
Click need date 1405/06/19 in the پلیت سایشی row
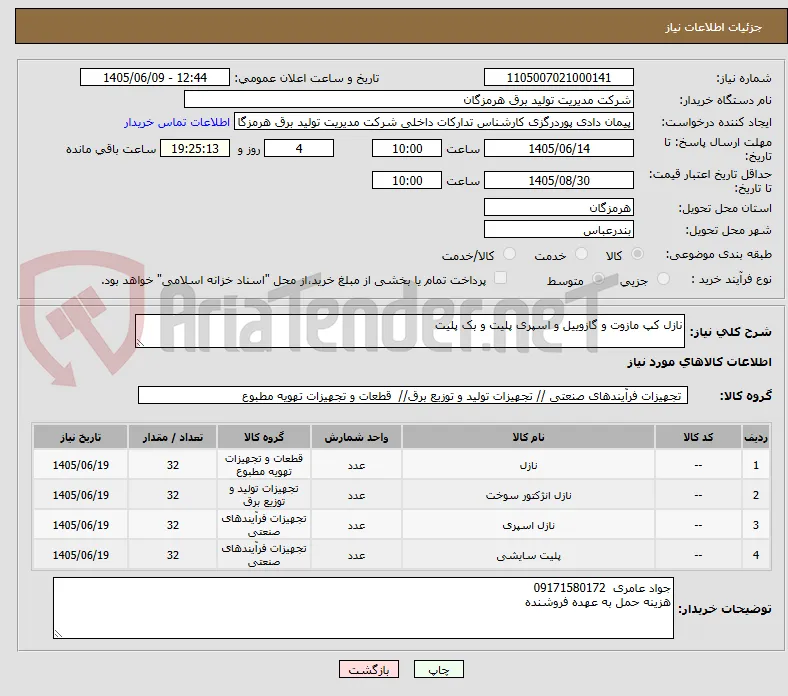[80, 555]
